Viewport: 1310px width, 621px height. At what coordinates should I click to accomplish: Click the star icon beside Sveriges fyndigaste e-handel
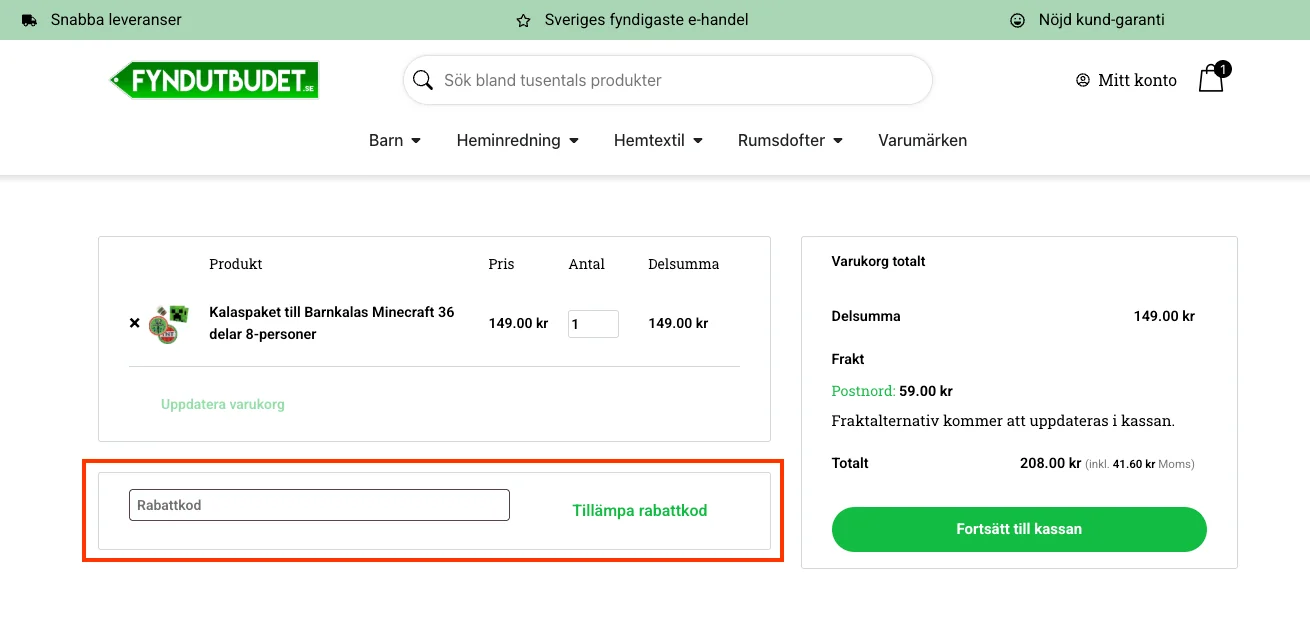click(x=523, y=19)
